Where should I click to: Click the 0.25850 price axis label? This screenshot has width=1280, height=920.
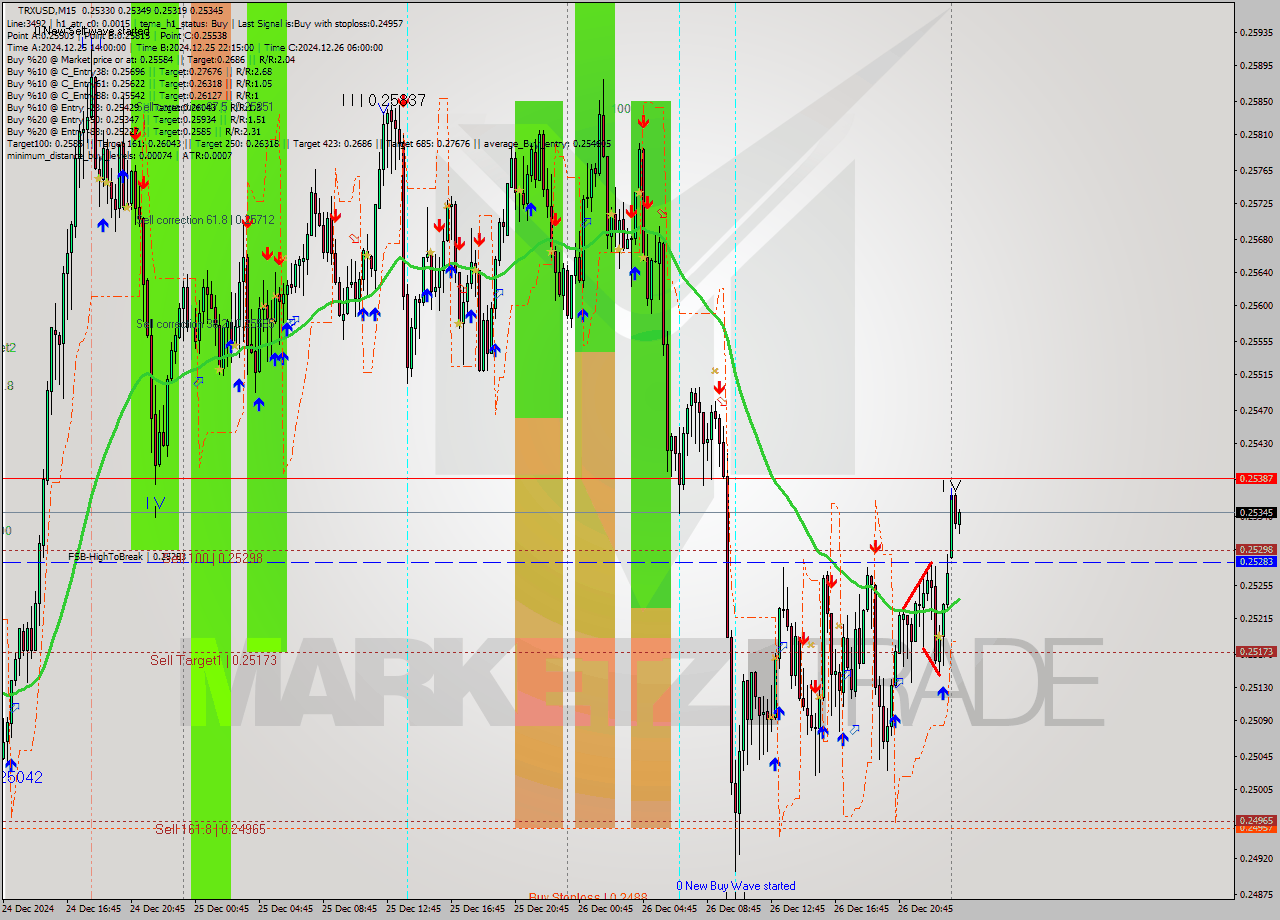click(1256, 101)
